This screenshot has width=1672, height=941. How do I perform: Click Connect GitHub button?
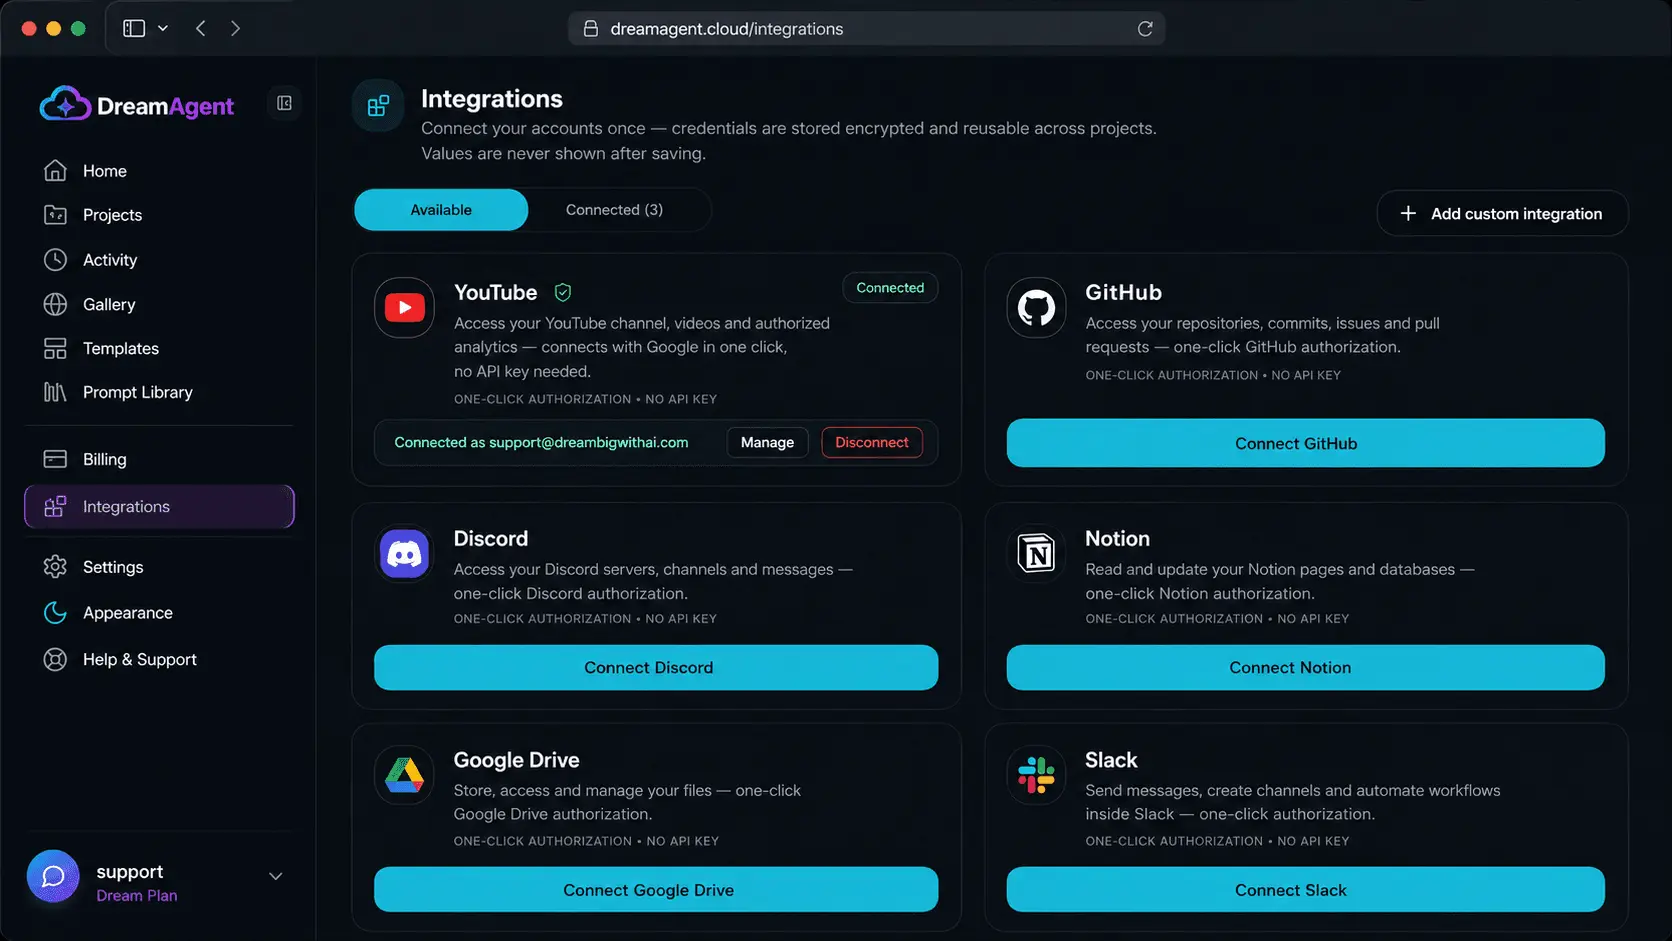click(x=1305, y=443)
